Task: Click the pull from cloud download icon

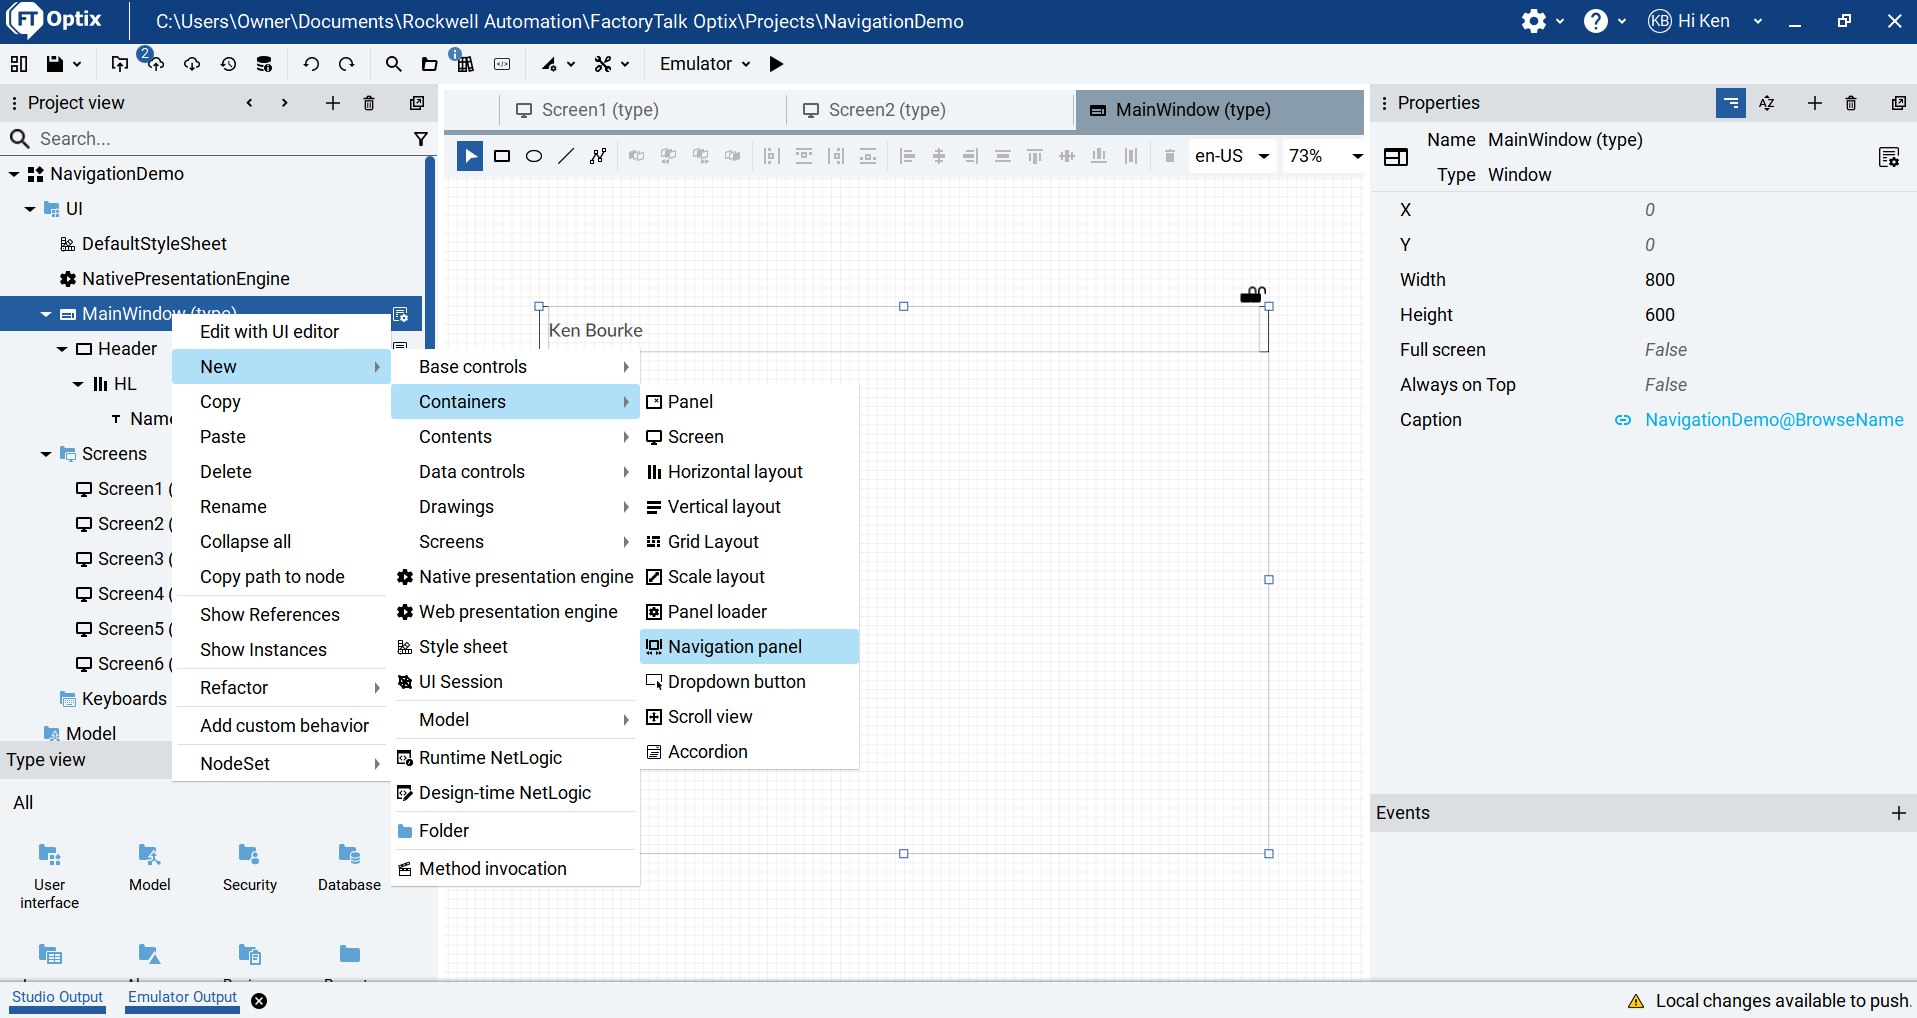Action: coord(192,64)
